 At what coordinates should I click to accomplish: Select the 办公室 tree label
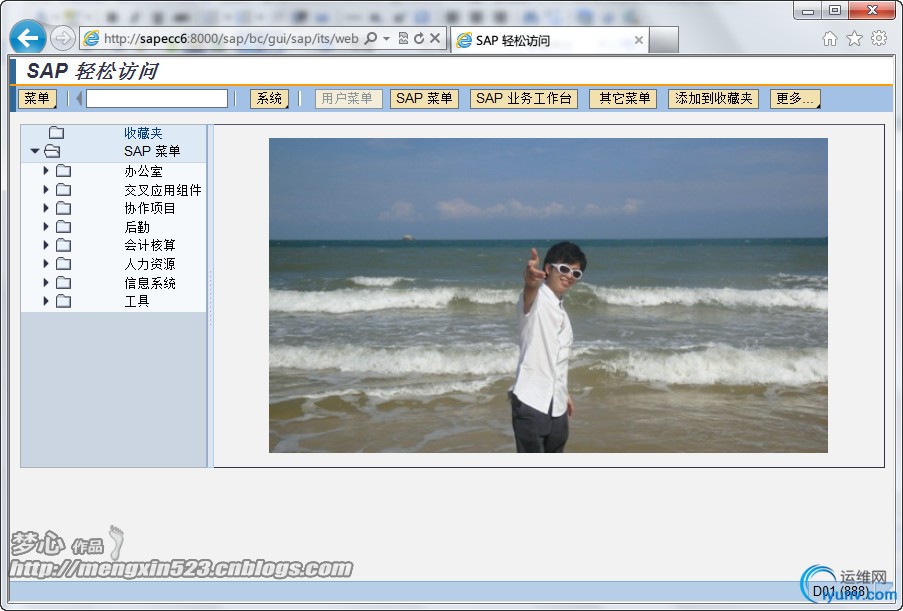coord(143,171)
